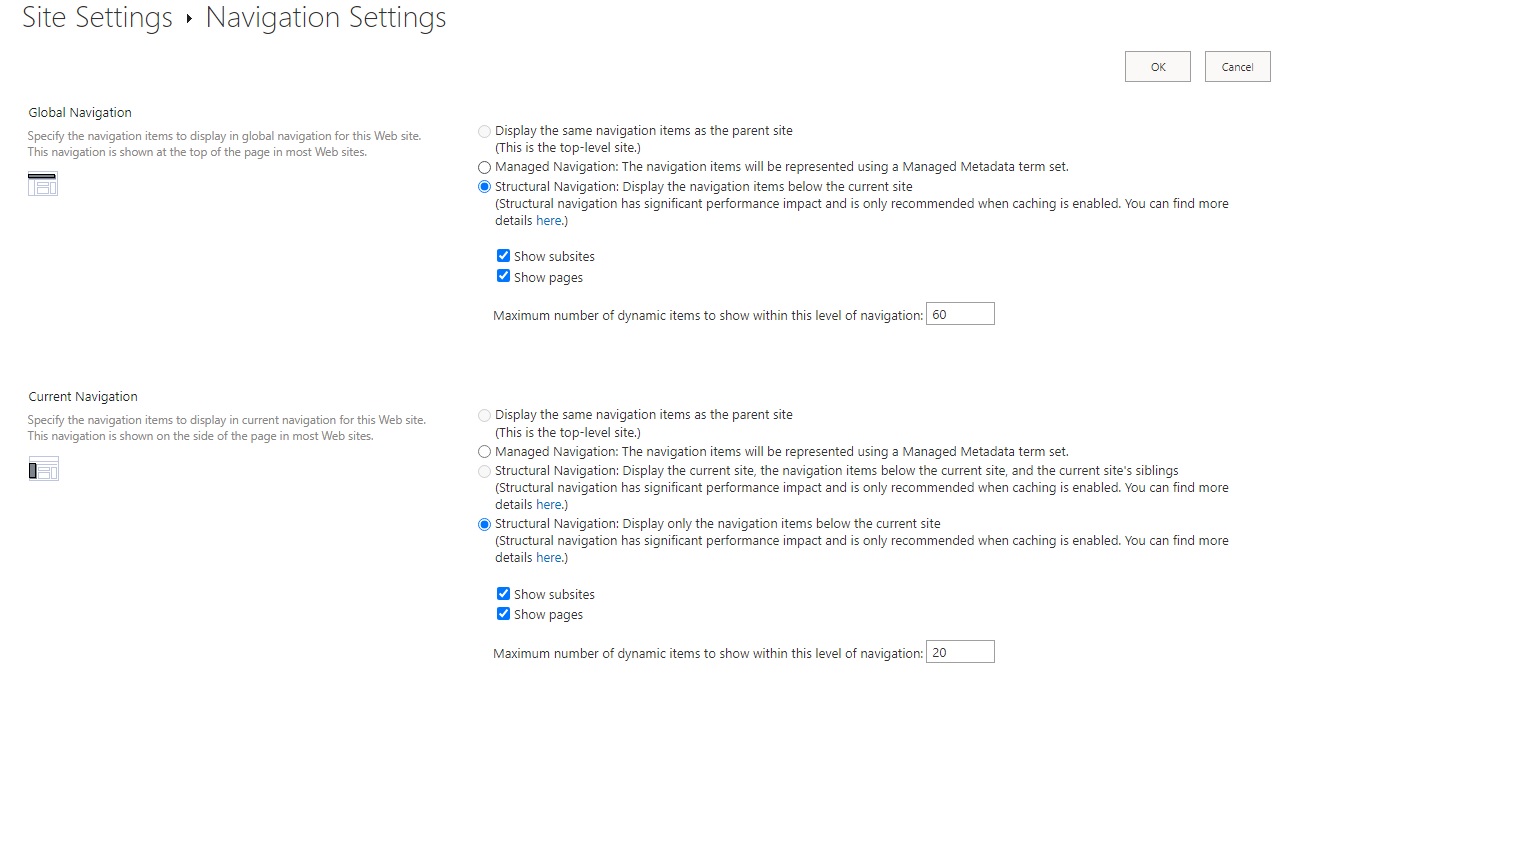Screen dimensions: 1536x864
Task: Click the Current Navigation section heading
Action: [x=82, y=396]
